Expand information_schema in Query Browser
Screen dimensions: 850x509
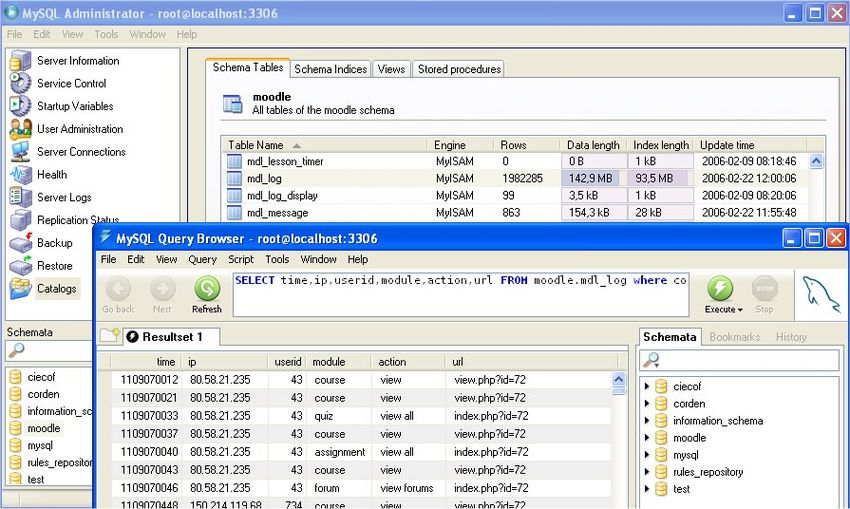coord(647,421)
